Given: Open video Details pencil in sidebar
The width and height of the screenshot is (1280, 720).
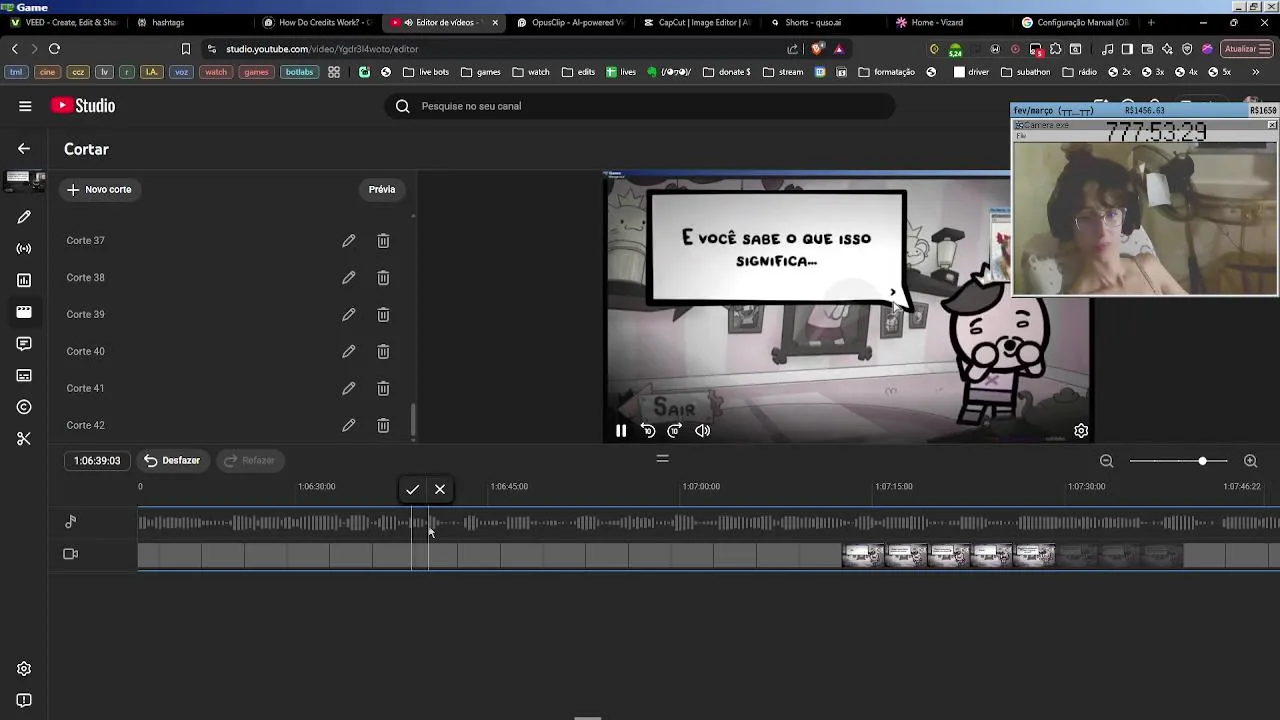Looking at the screenshot, I should 24,217.
